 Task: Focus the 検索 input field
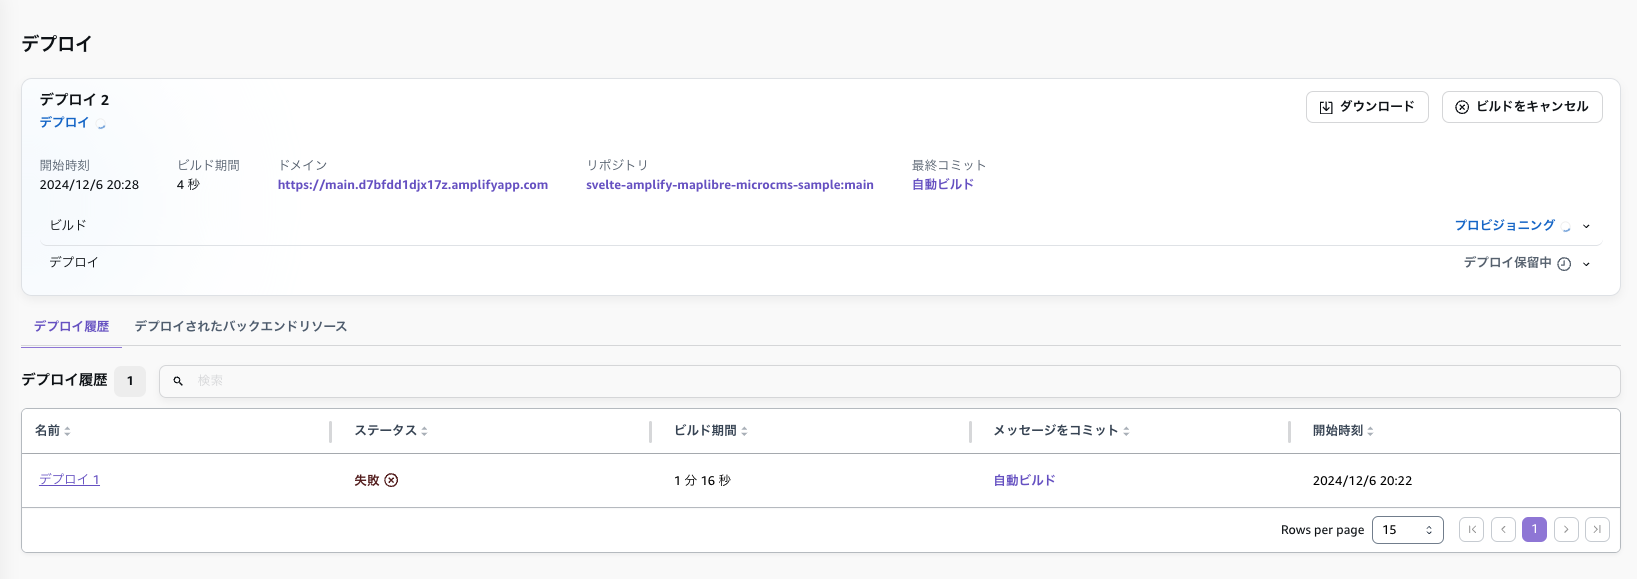890,381
